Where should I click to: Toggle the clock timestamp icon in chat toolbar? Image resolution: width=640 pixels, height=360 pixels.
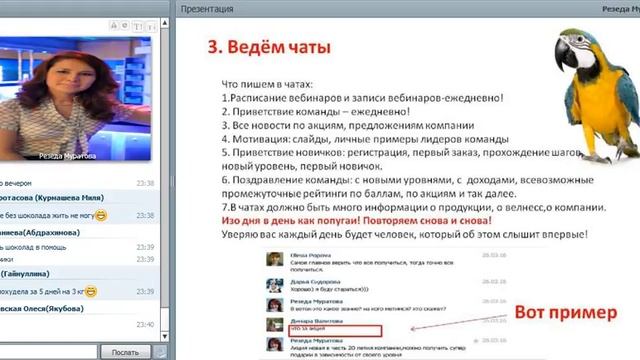click(x=125, y=26)
